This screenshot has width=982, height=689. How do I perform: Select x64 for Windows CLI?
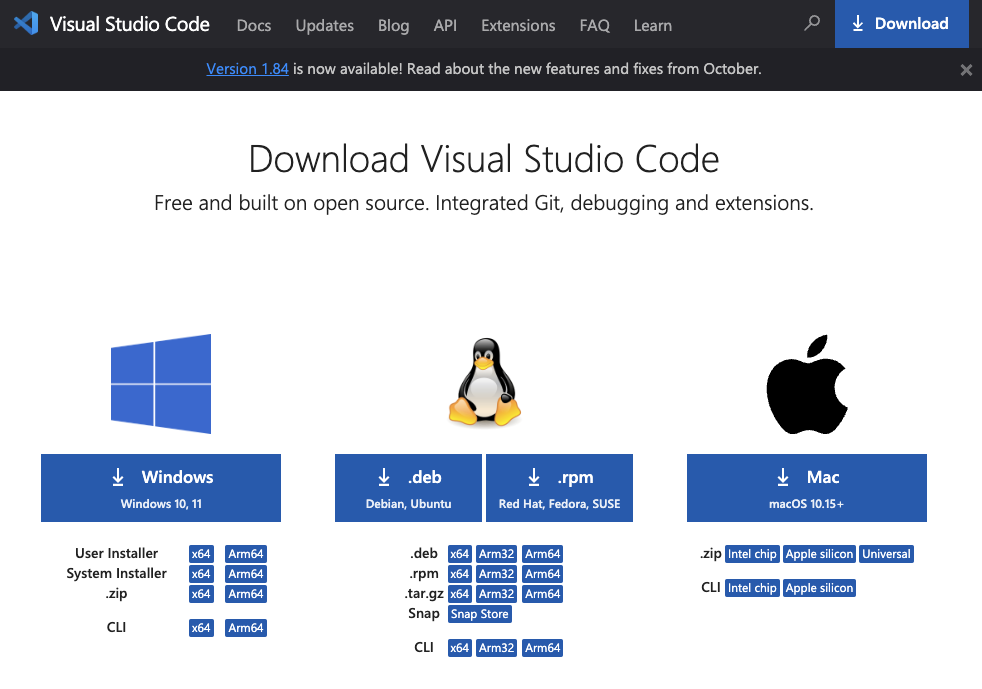tap(201, 628)
